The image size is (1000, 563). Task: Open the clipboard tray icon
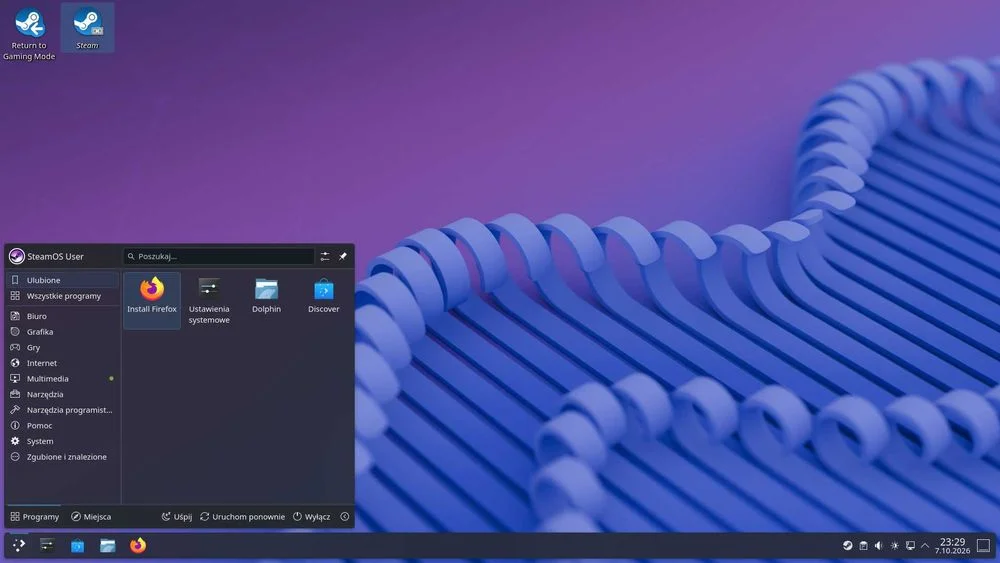click(x=863, y=545)
